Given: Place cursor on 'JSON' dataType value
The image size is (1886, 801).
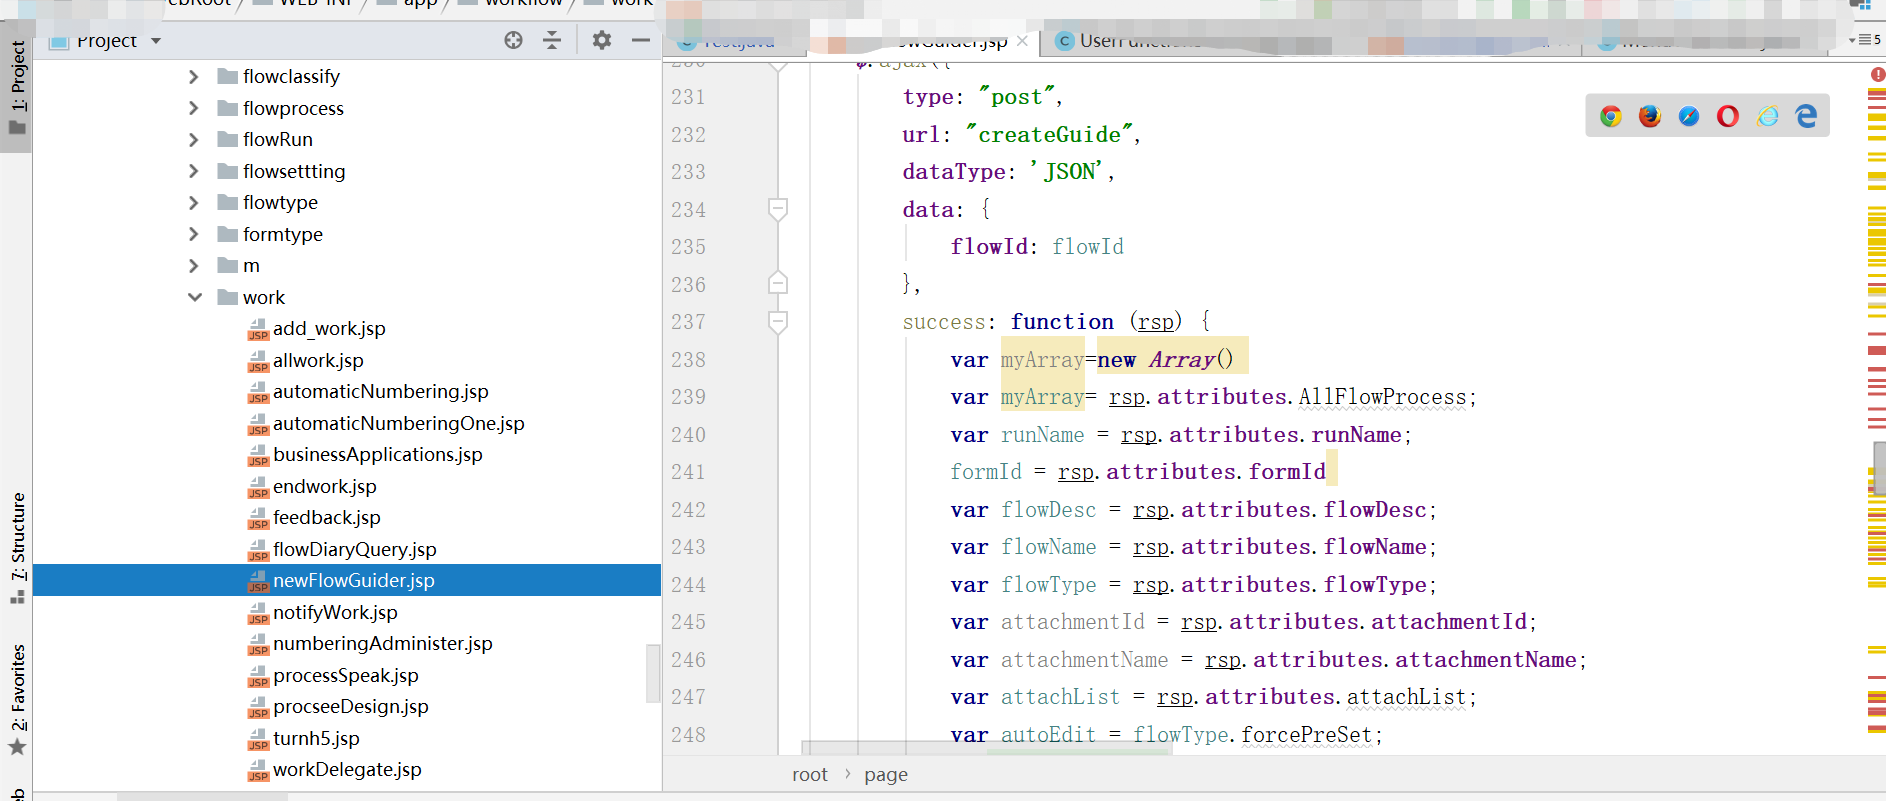Looking at the screenshot, I should (1067, 172).
